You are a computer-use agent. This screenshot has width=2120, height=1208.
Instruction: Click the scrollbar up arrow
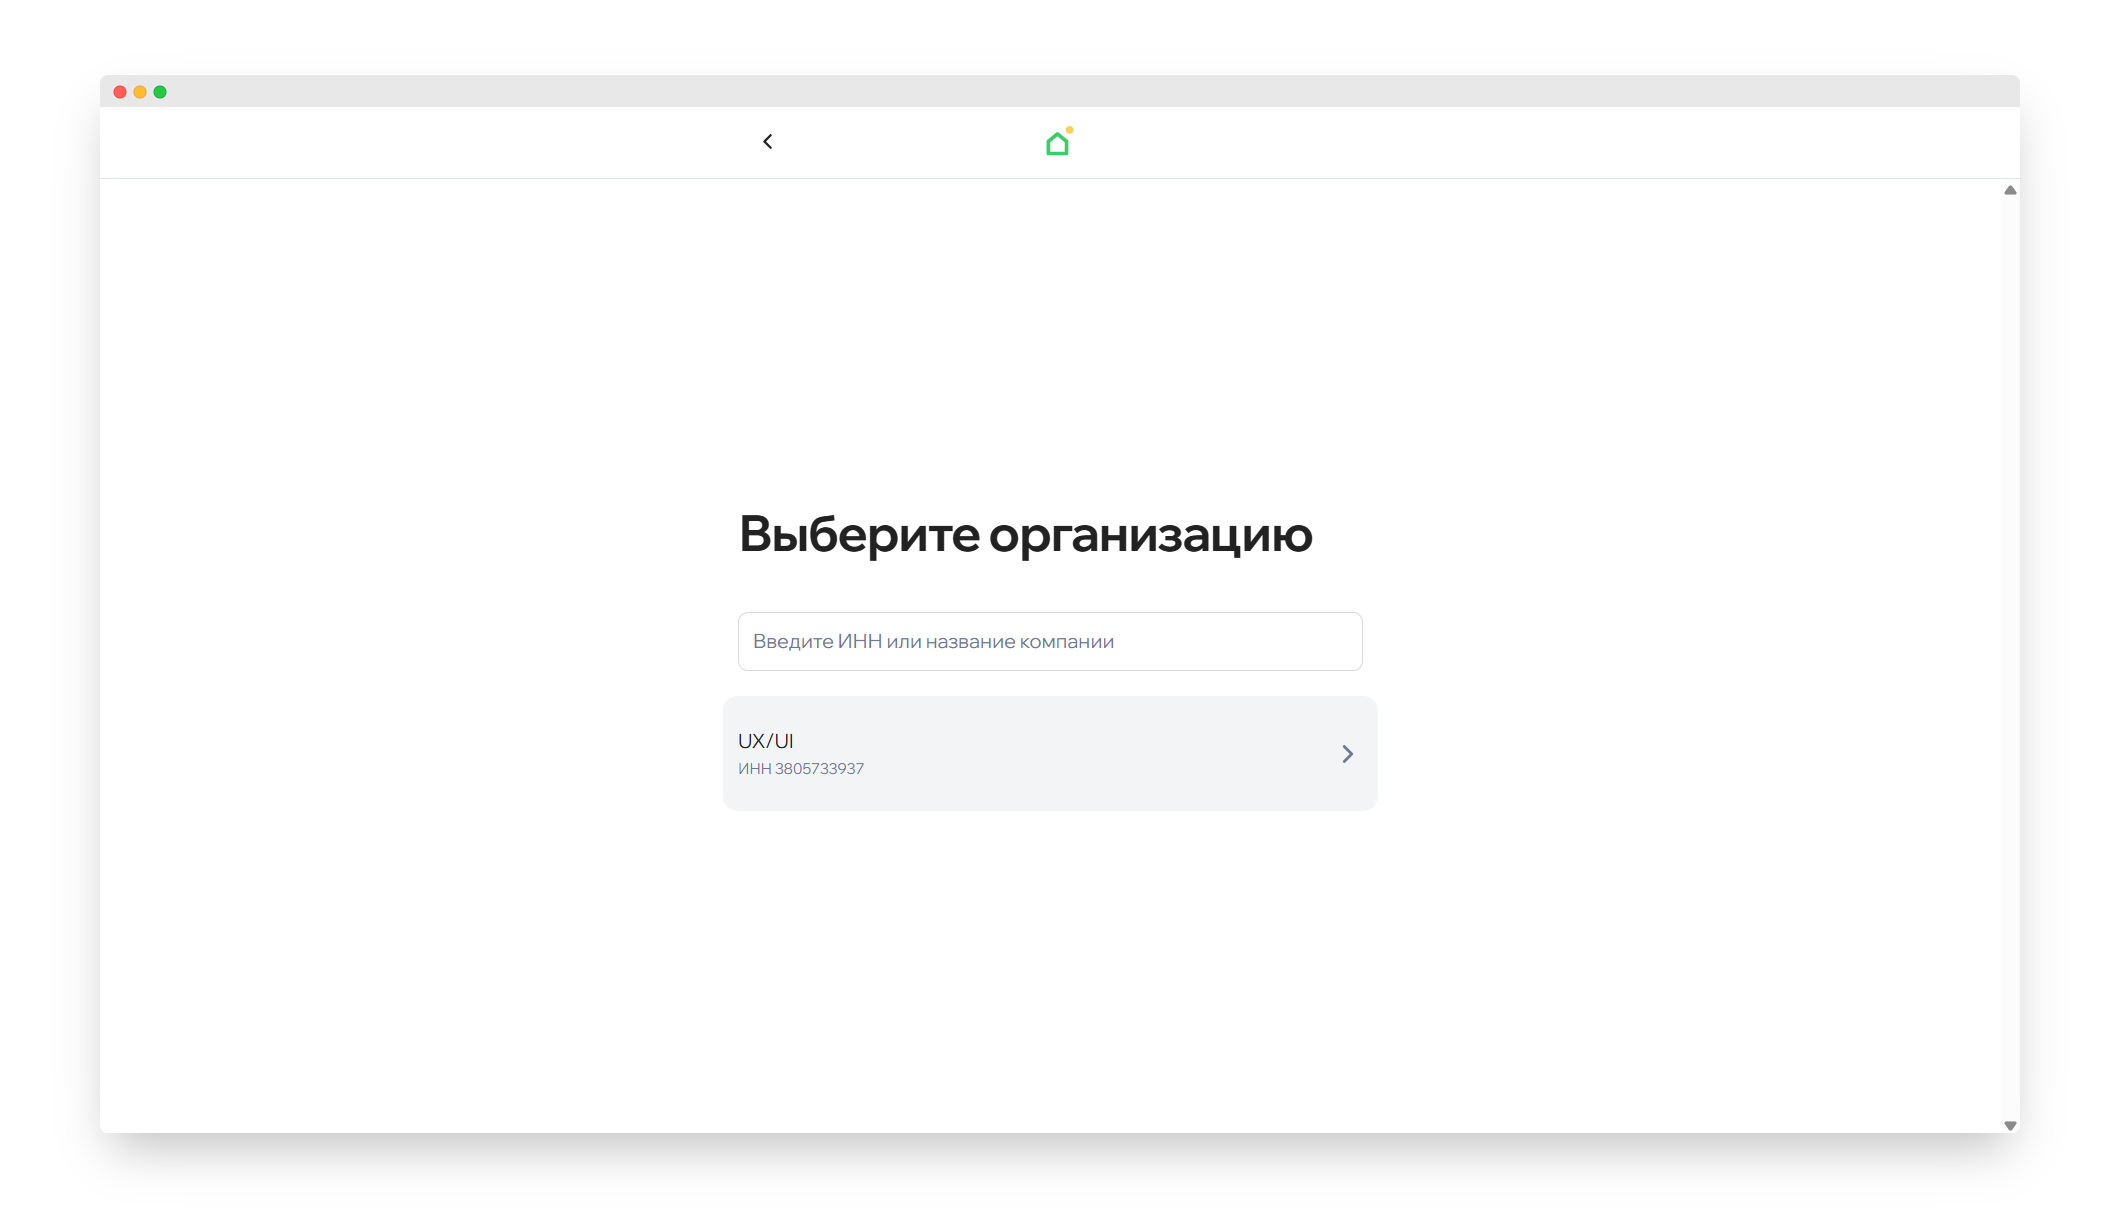click(x=2009, y=190)
